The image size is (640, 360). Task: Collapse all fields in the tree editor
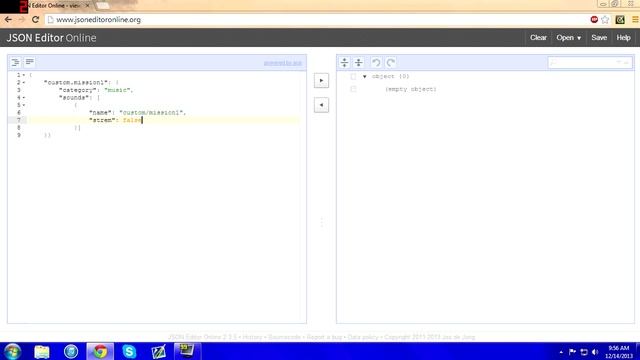coord(358,62)
